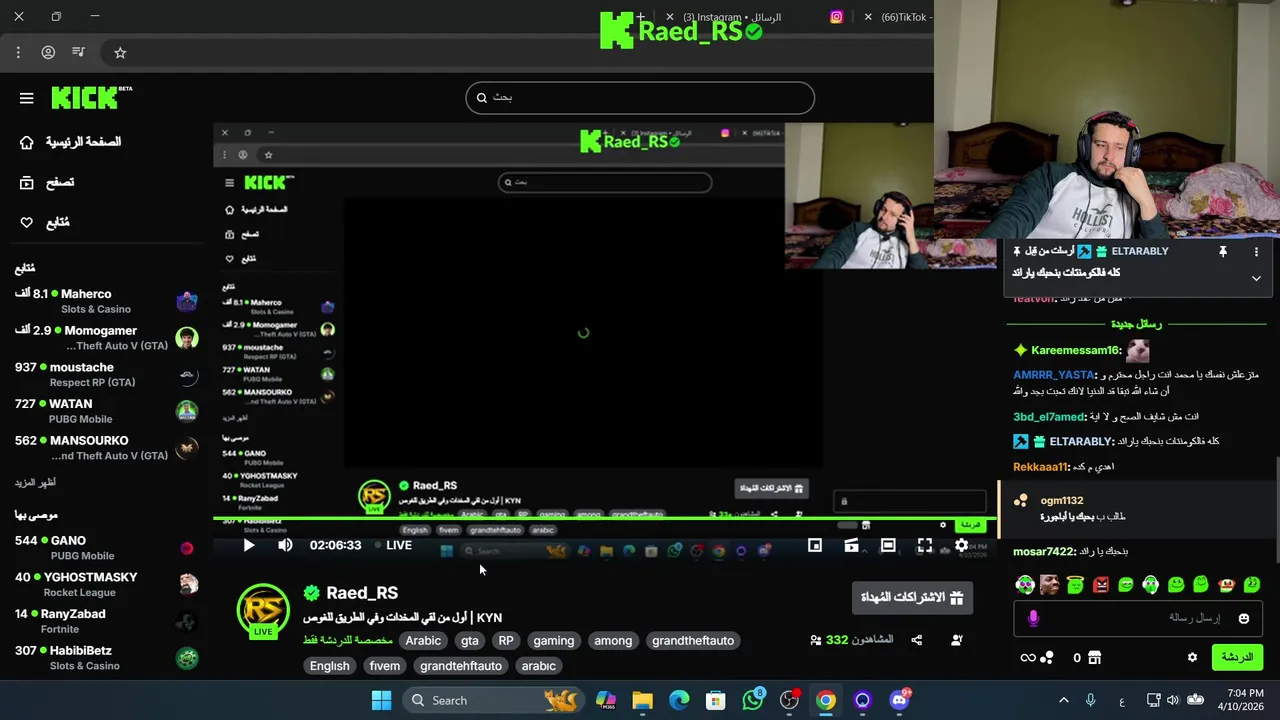Screen dimensions: 1280x720
Task: Expand pinned message with the chevron
Action: point(1256,278)
